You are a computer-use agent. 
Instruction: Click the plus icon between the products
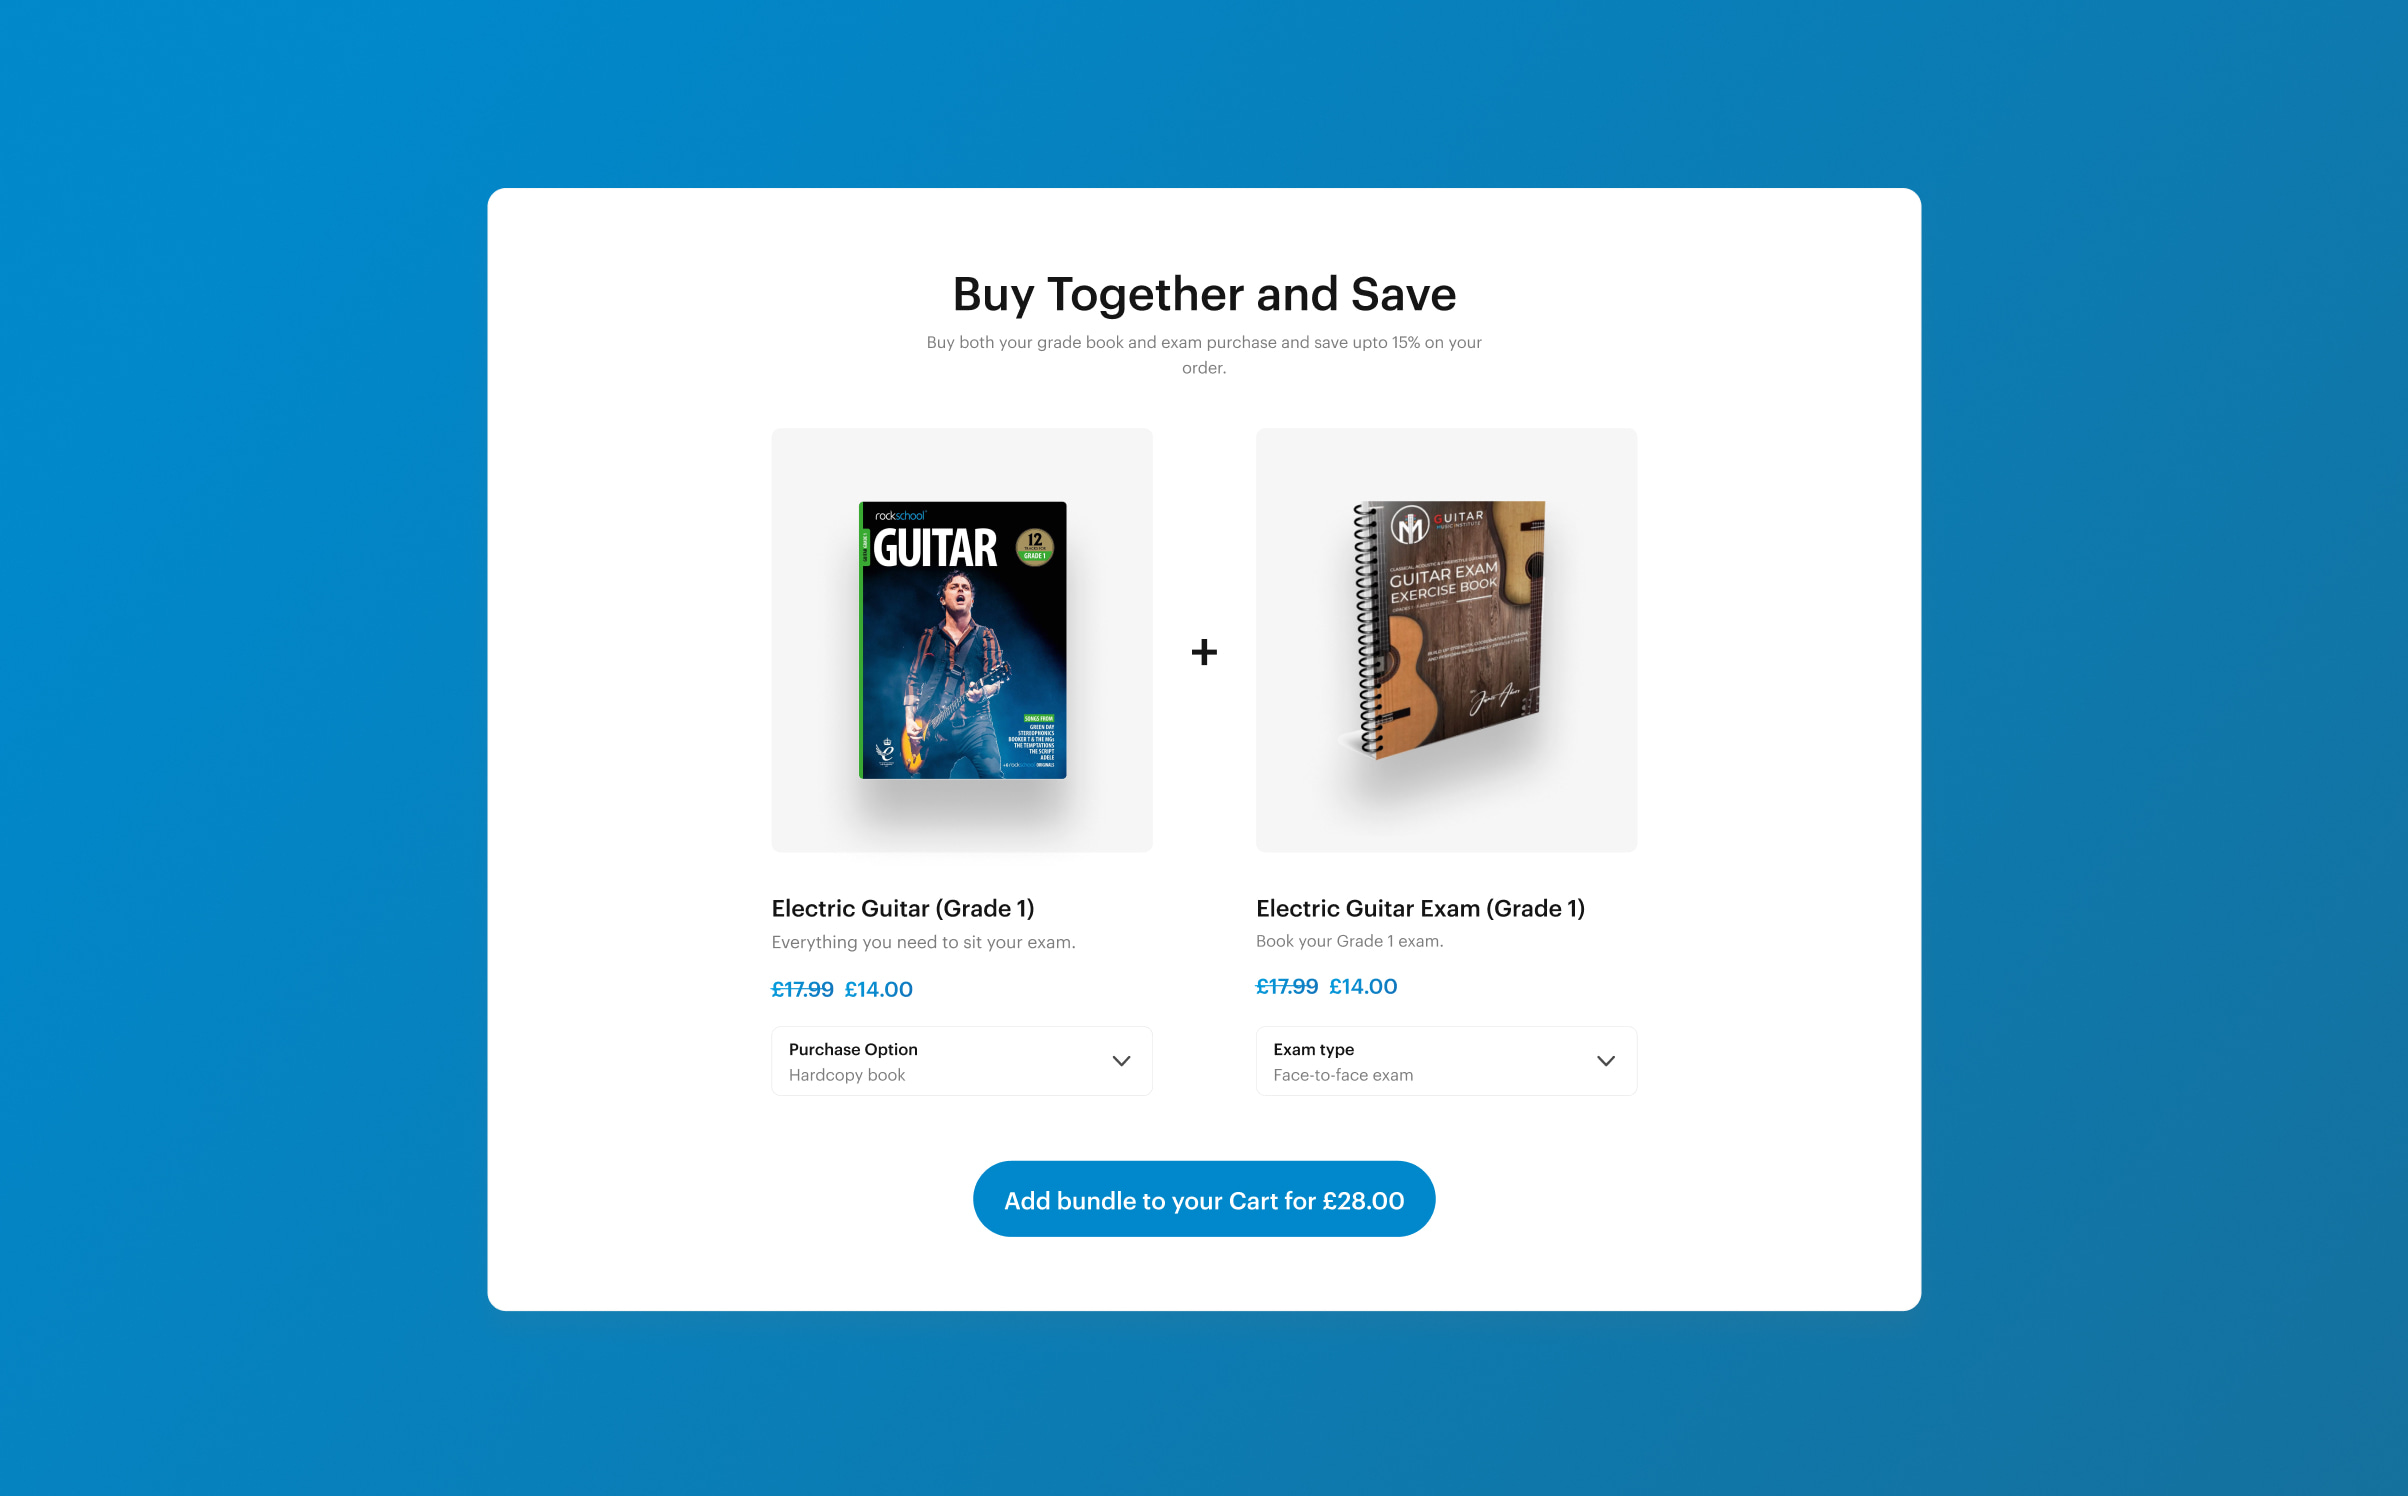1204,652
